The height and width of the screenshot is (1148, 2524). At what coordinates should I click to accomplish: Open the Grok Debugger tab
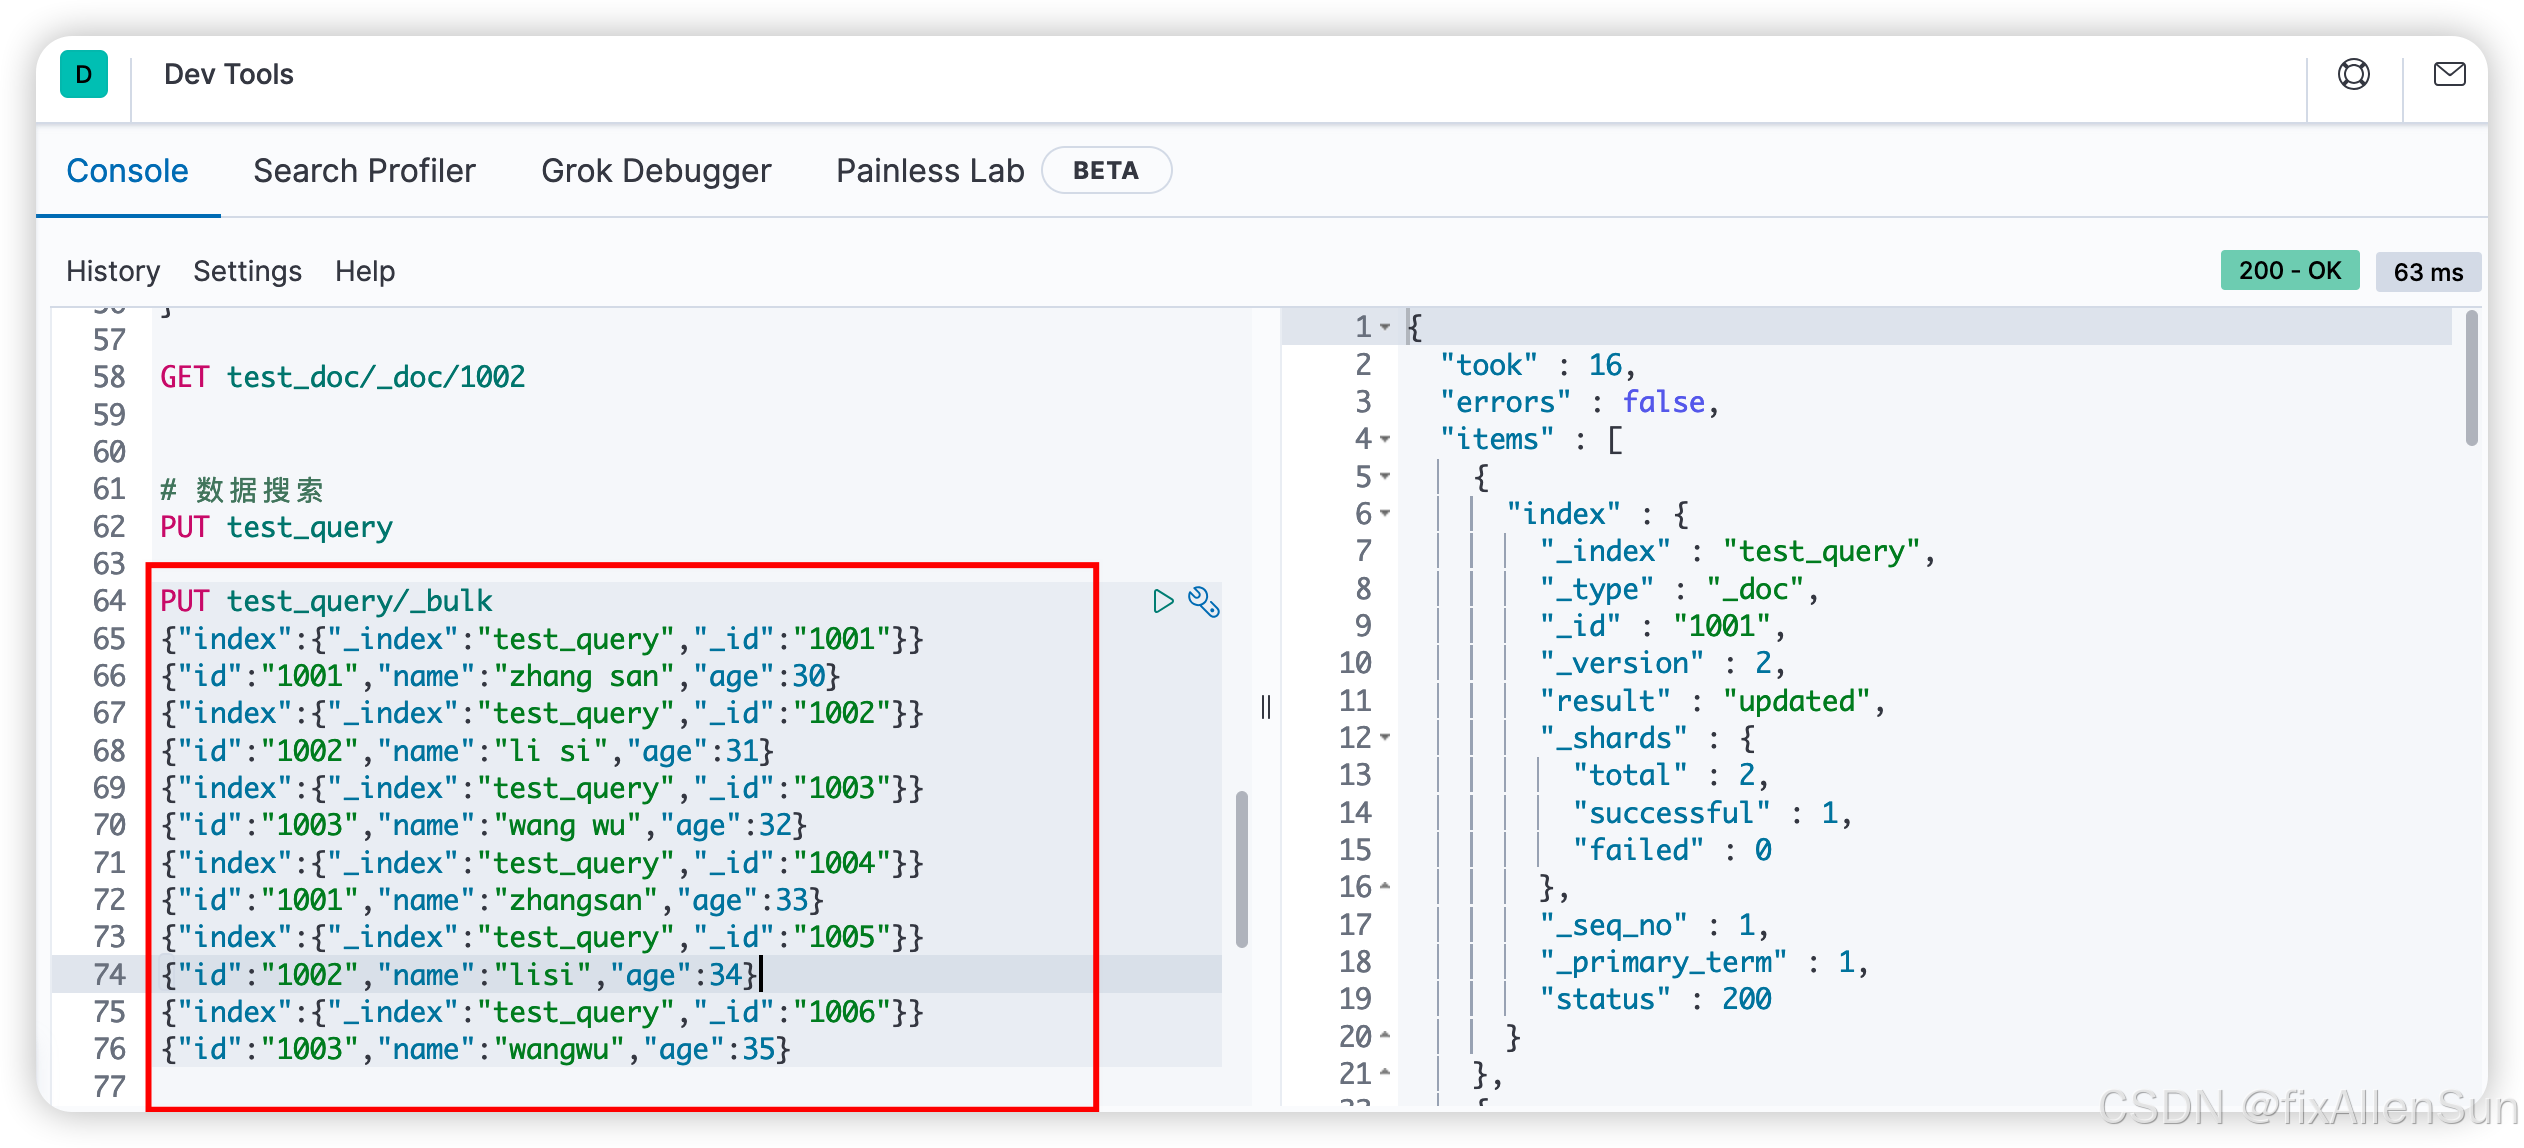656,171
